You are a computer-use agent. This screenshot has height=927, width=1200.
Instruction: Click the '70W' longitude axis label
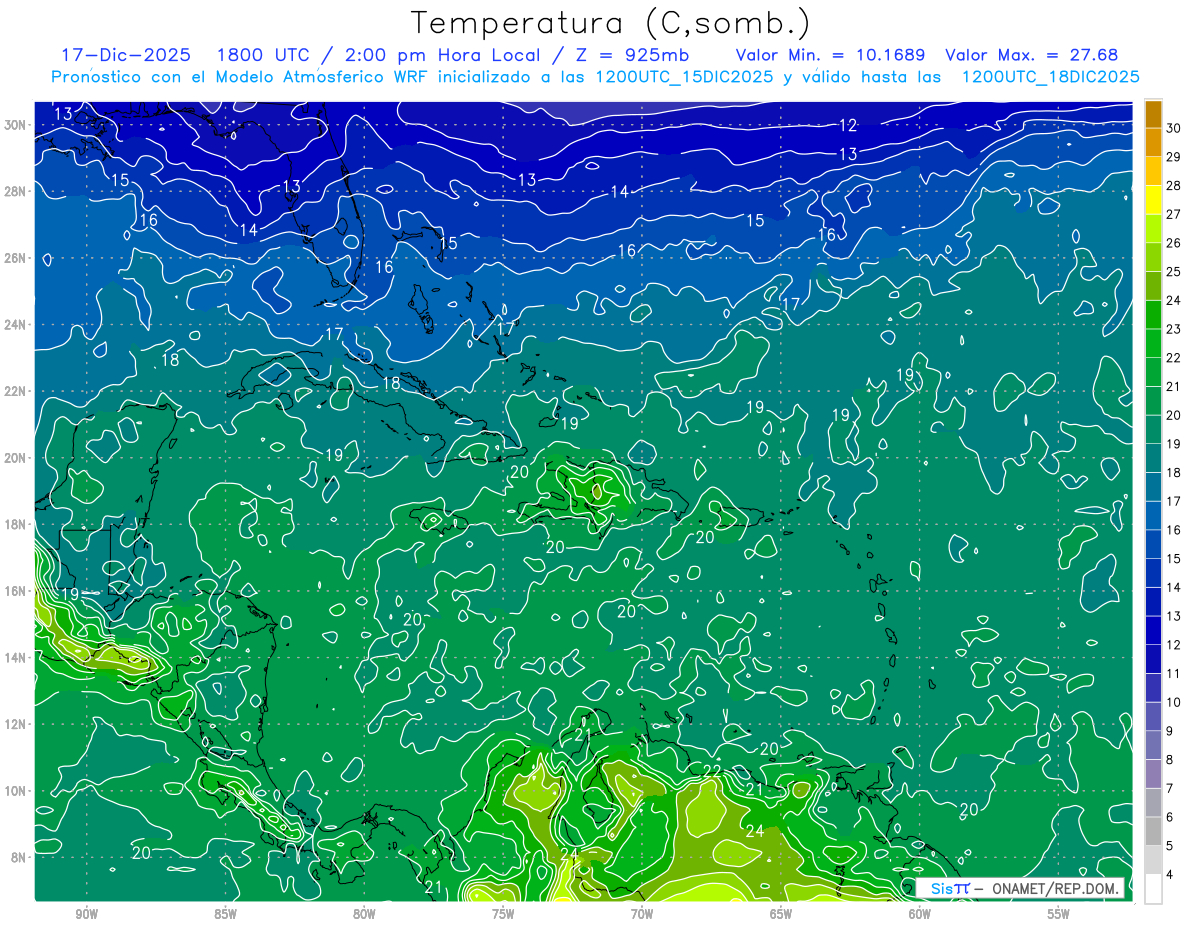click(642, 914)
